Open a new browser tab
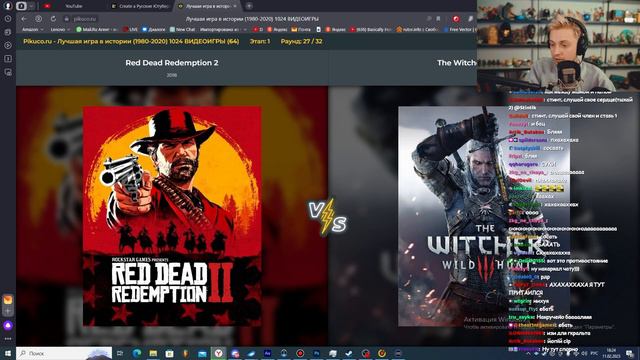The width and height of the screenshot is (640, 360). click(x=249, y=6)
